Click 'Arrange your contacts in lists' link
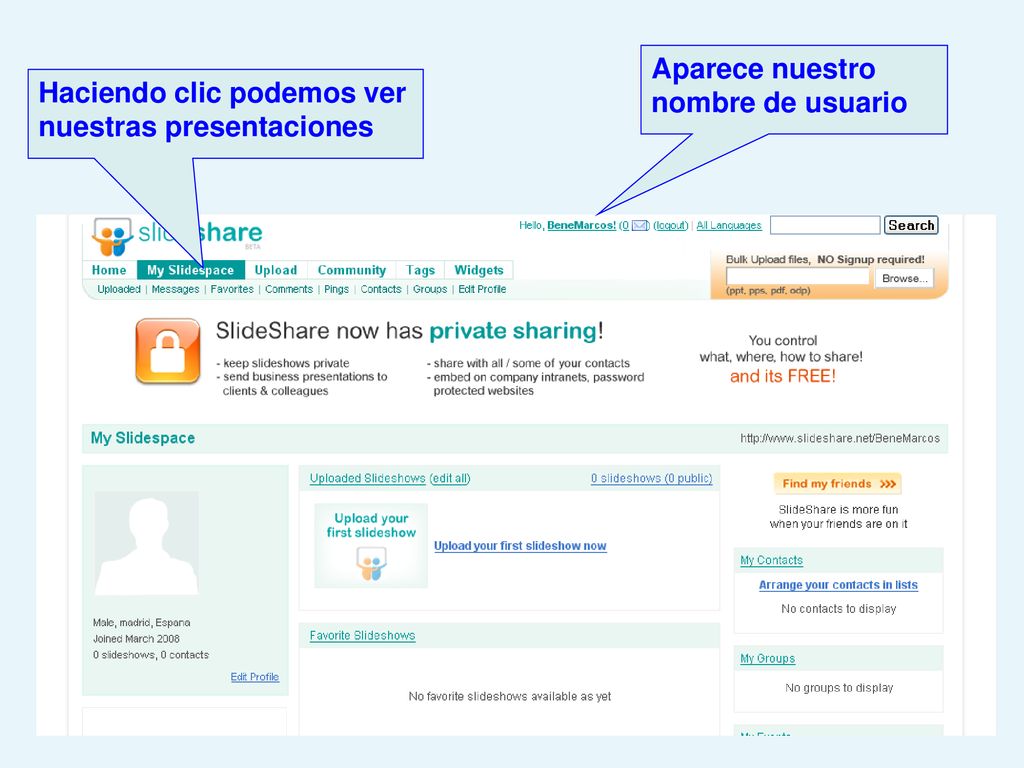The image size is (1024, 768). click(x=839, y=585)
